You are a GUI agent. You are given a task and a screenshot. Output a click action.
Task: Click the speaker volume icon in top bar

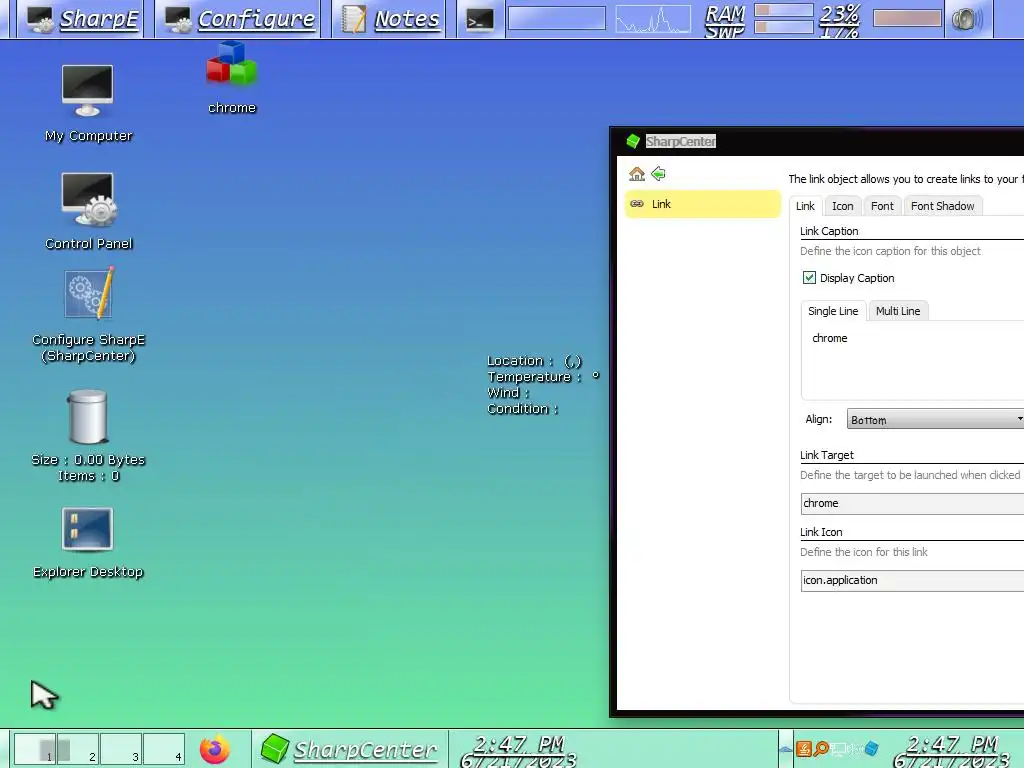coord(967,20)
